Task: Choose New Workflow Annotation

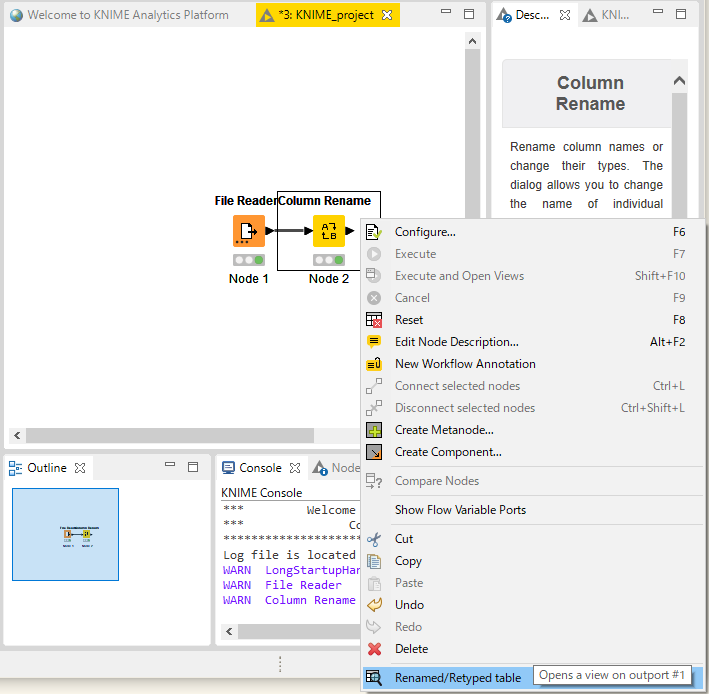Action: point(534,364)
